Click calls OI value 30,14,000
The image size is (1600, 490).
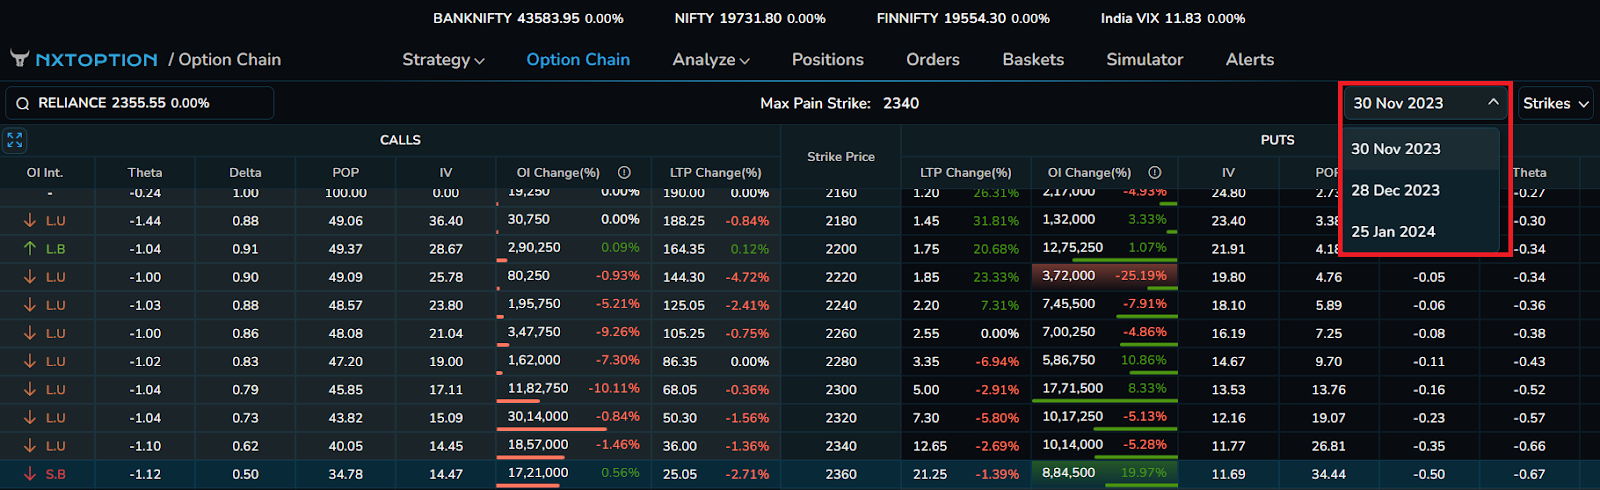[x=538, y=416]
